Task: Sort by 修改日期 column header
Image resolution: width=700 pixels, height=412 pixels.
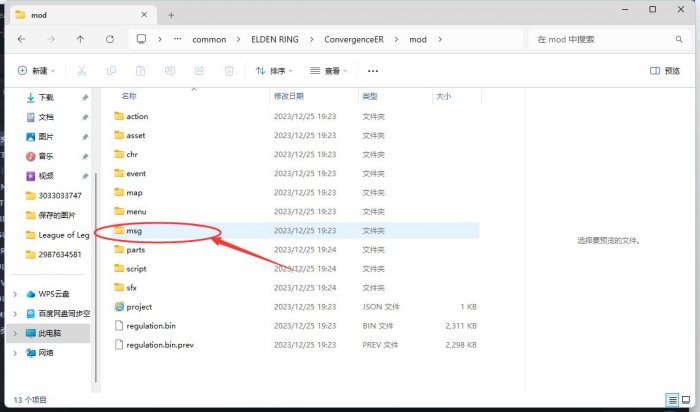Action: click(x=288, y=96)
